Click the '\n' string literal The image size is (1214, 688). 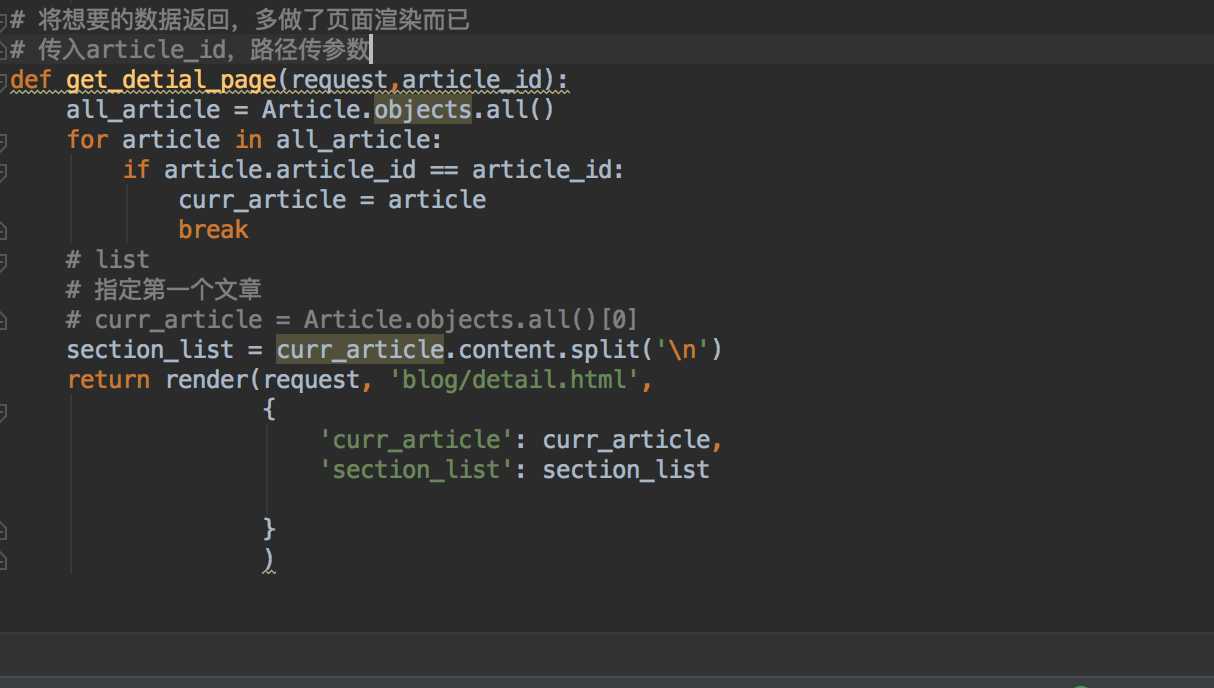point(682,349)
